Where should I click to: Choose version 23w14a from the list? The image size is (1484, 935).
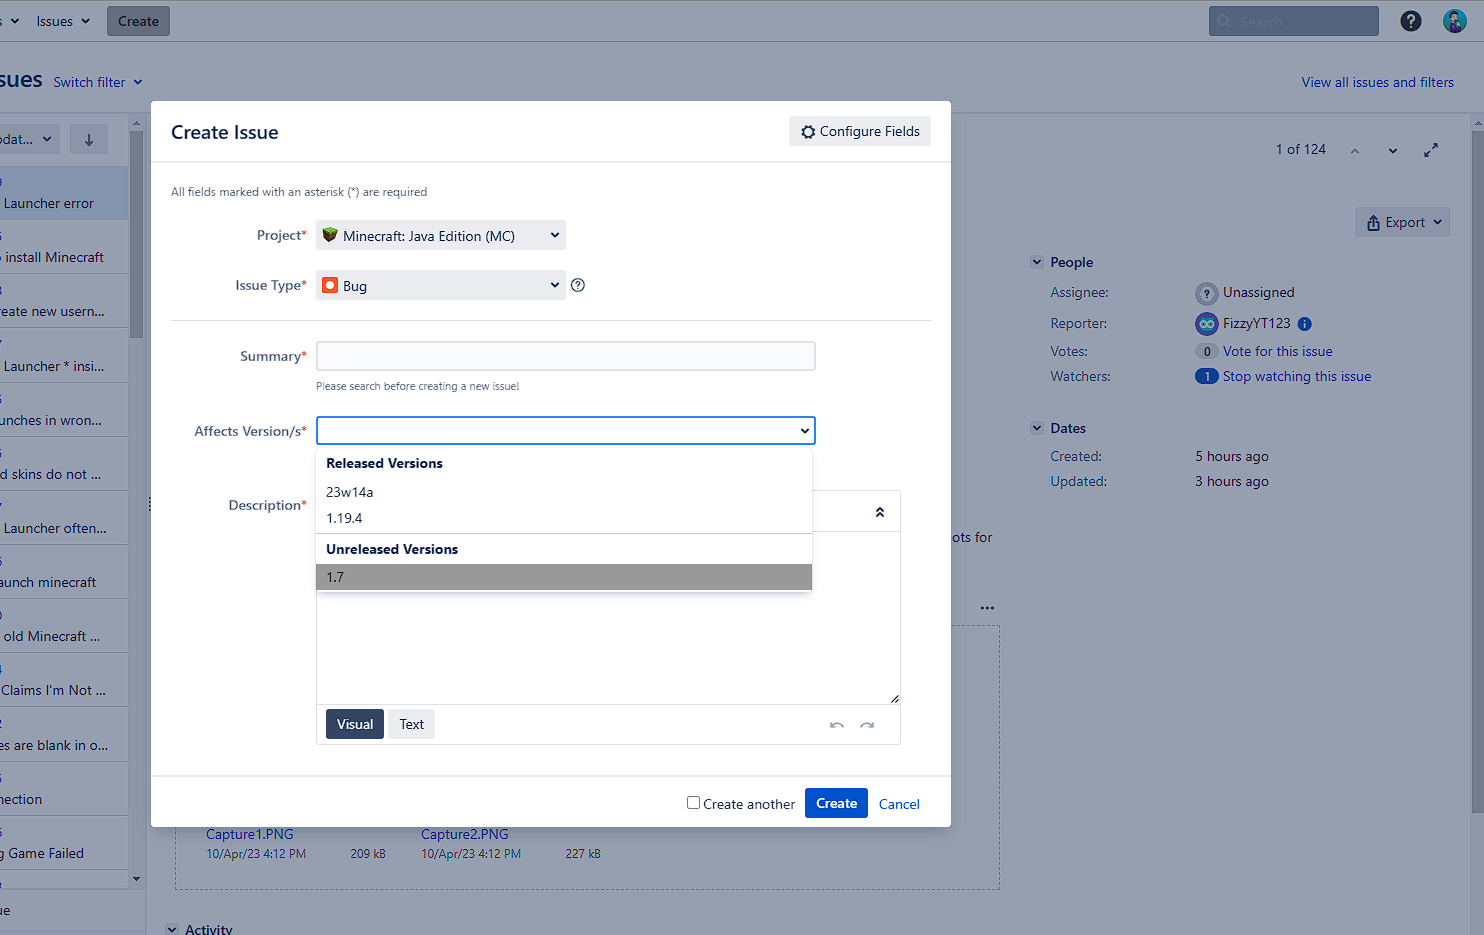350,492
